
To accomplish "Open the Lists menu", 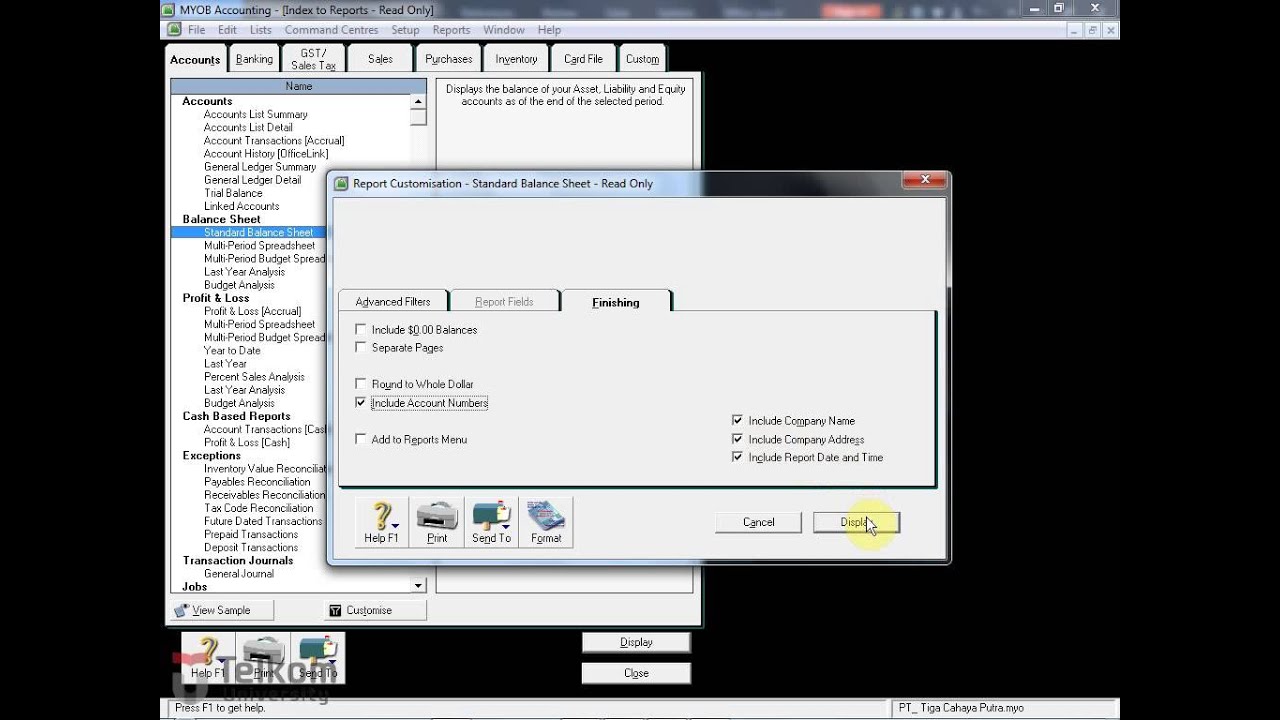I will tap(261, 30).
